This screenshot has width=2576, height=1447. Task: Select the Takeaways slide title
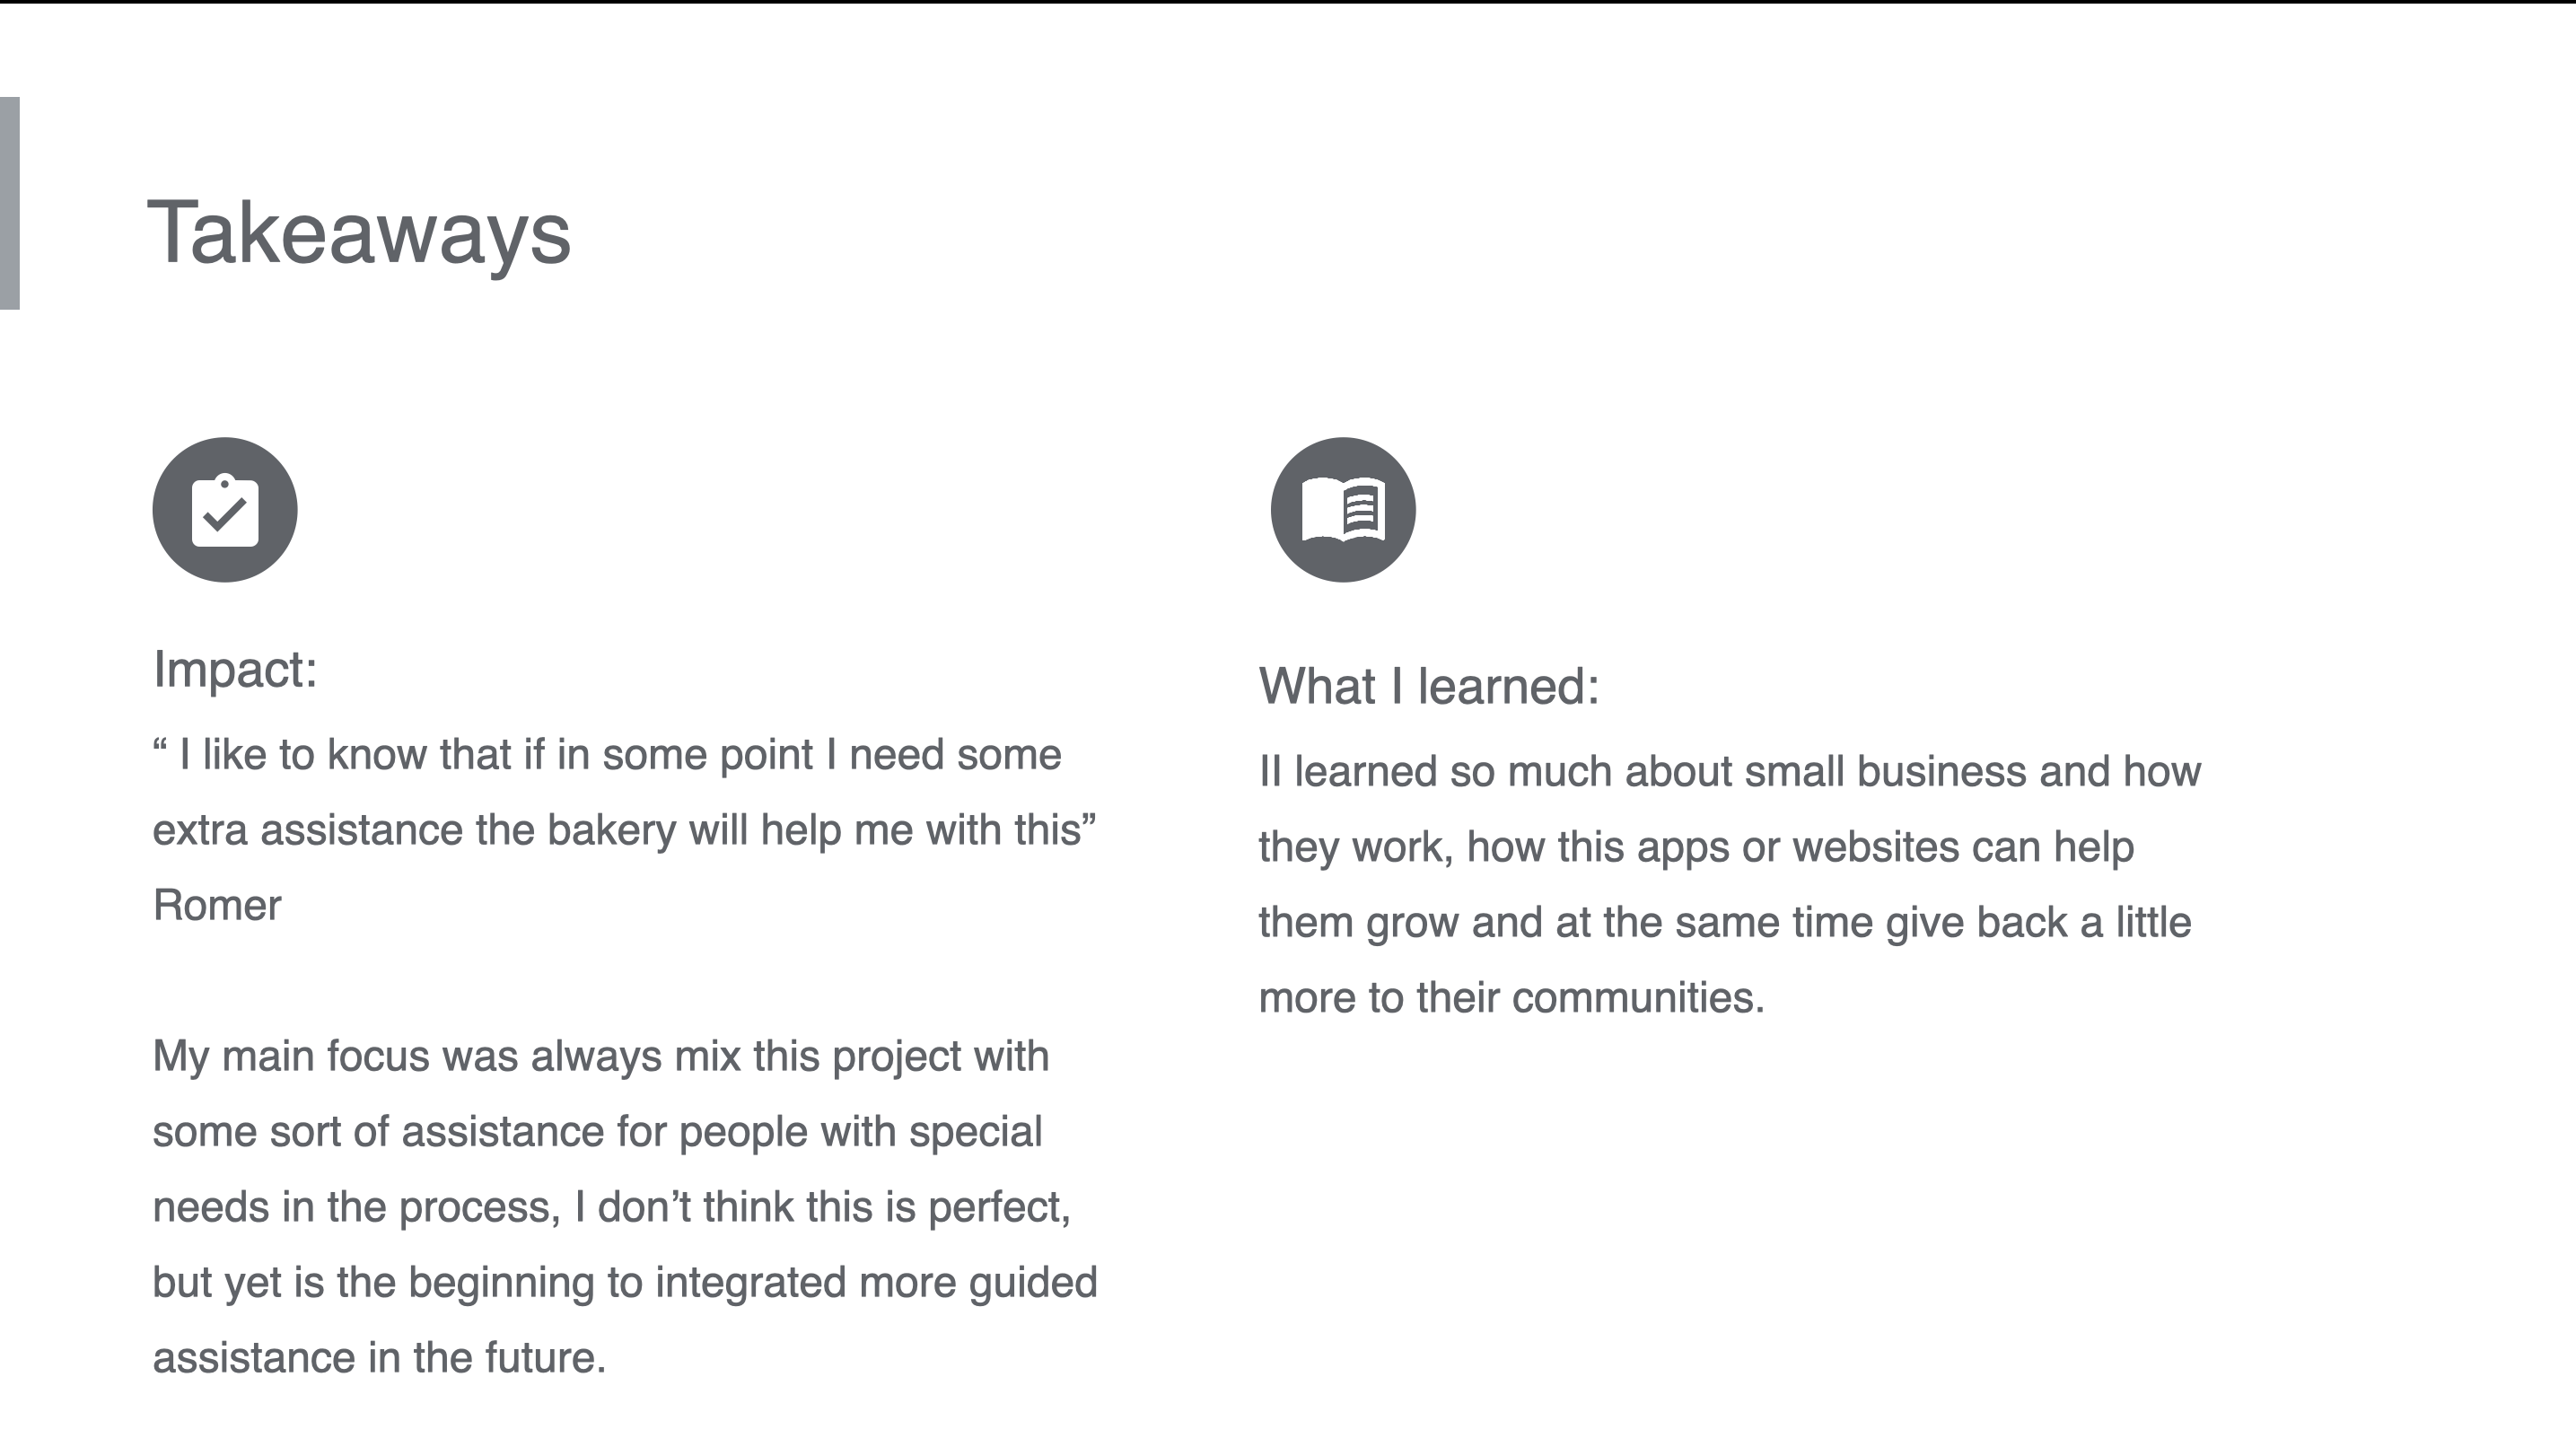[x=359, y=233]
